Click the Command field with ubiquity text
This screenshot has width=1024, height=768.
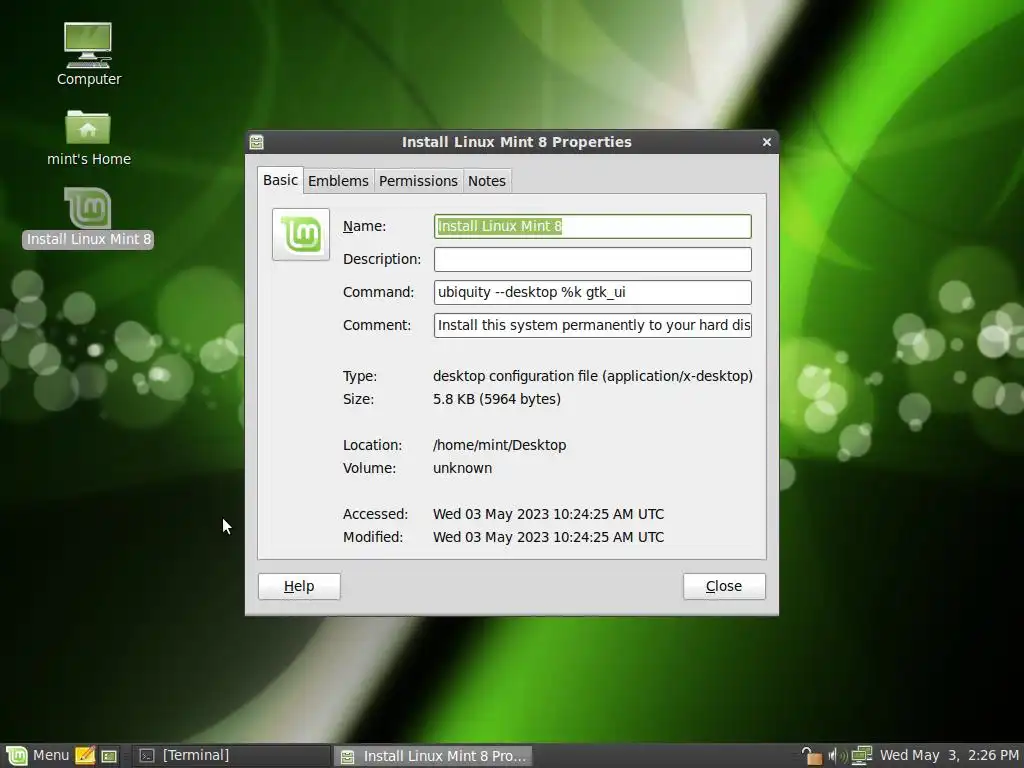592,292
